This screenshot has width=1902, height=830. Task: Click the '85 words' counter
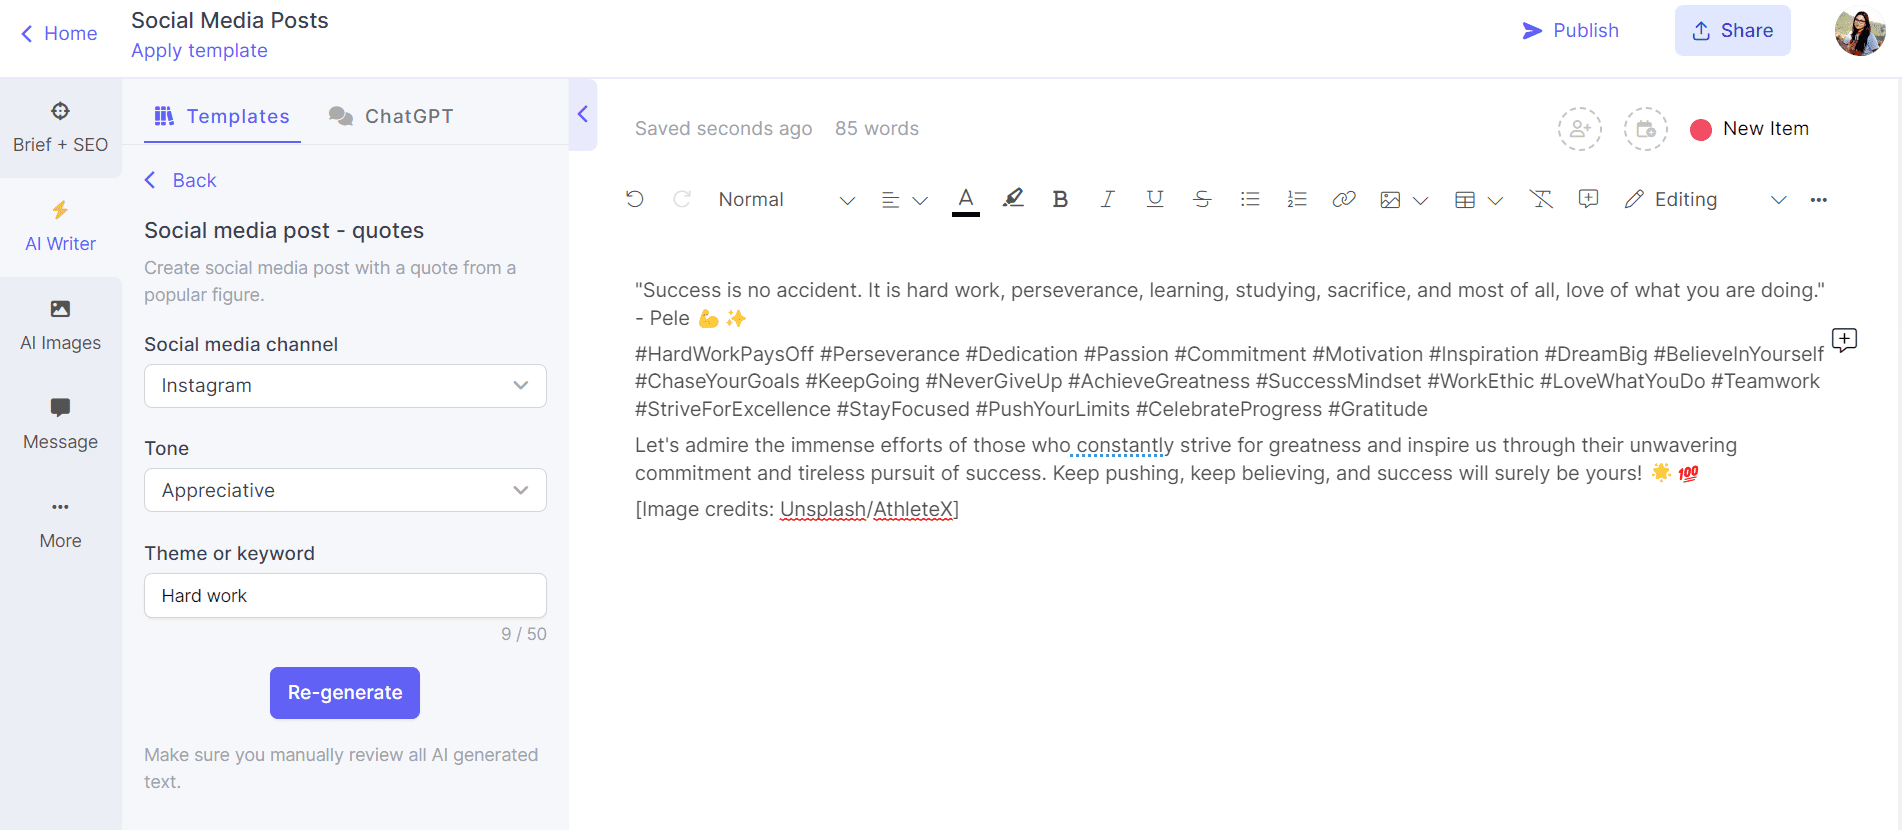point(877,129)
